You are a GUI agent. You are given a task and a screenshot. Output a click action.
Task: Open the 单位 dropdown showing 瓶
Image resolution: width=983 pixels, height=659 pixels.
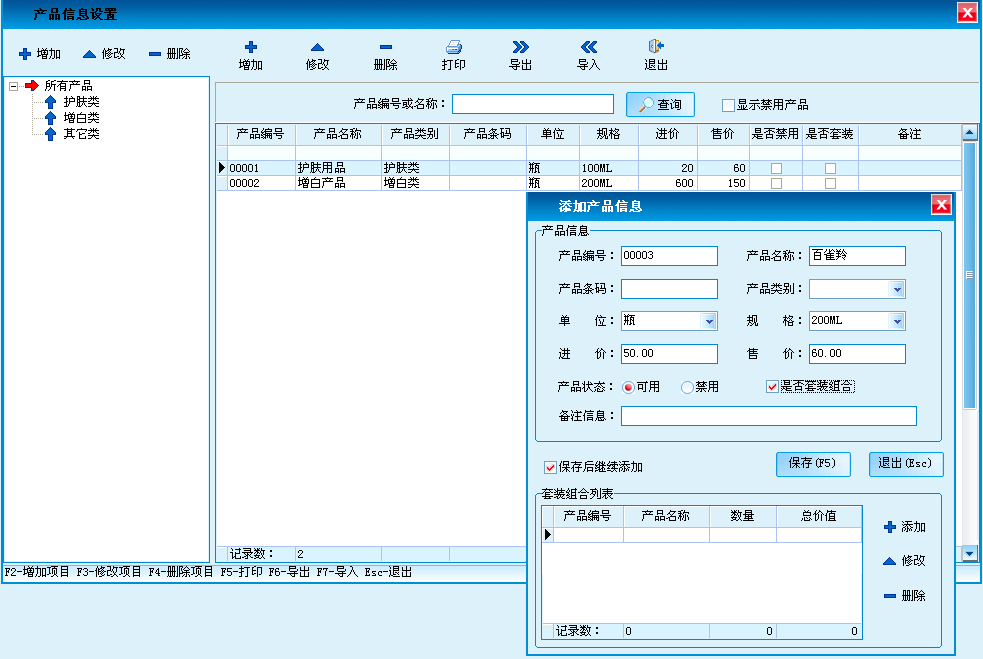tap(709, 322)
